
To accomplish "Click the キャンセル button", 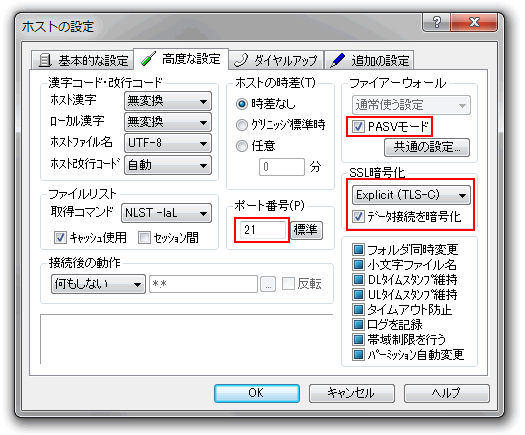I will (x=352, y=393).
